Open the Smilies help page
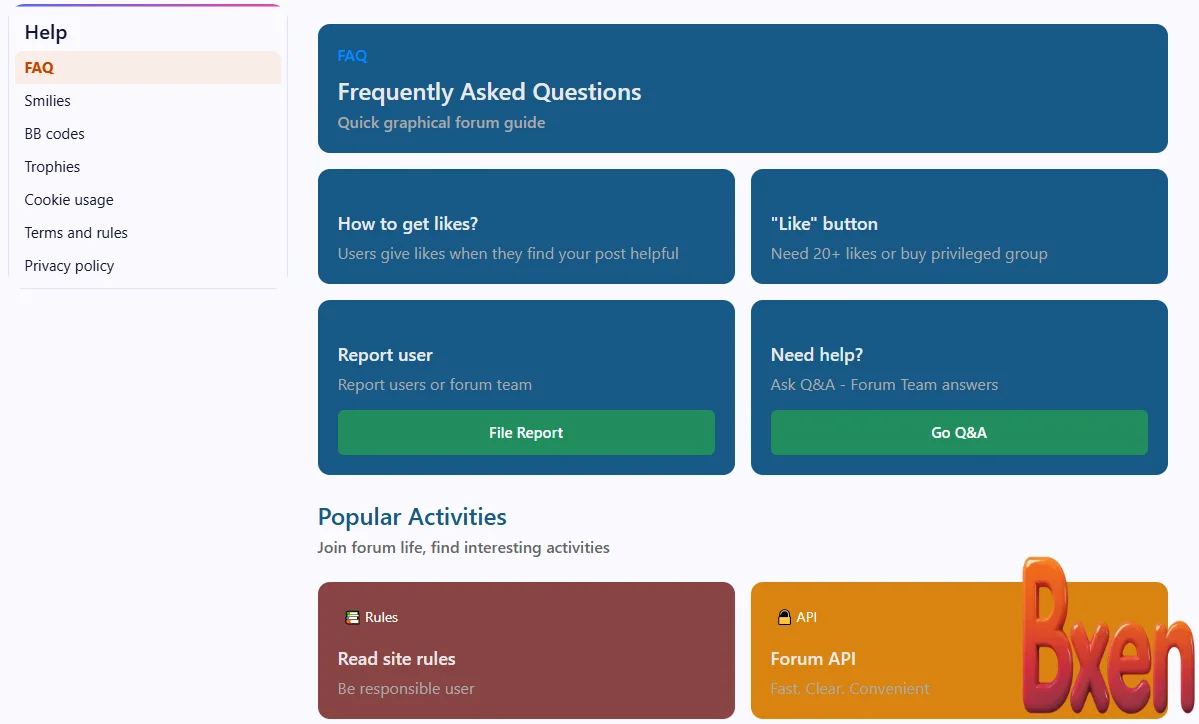Screen dimensions: 1199x724 point(48,101)
